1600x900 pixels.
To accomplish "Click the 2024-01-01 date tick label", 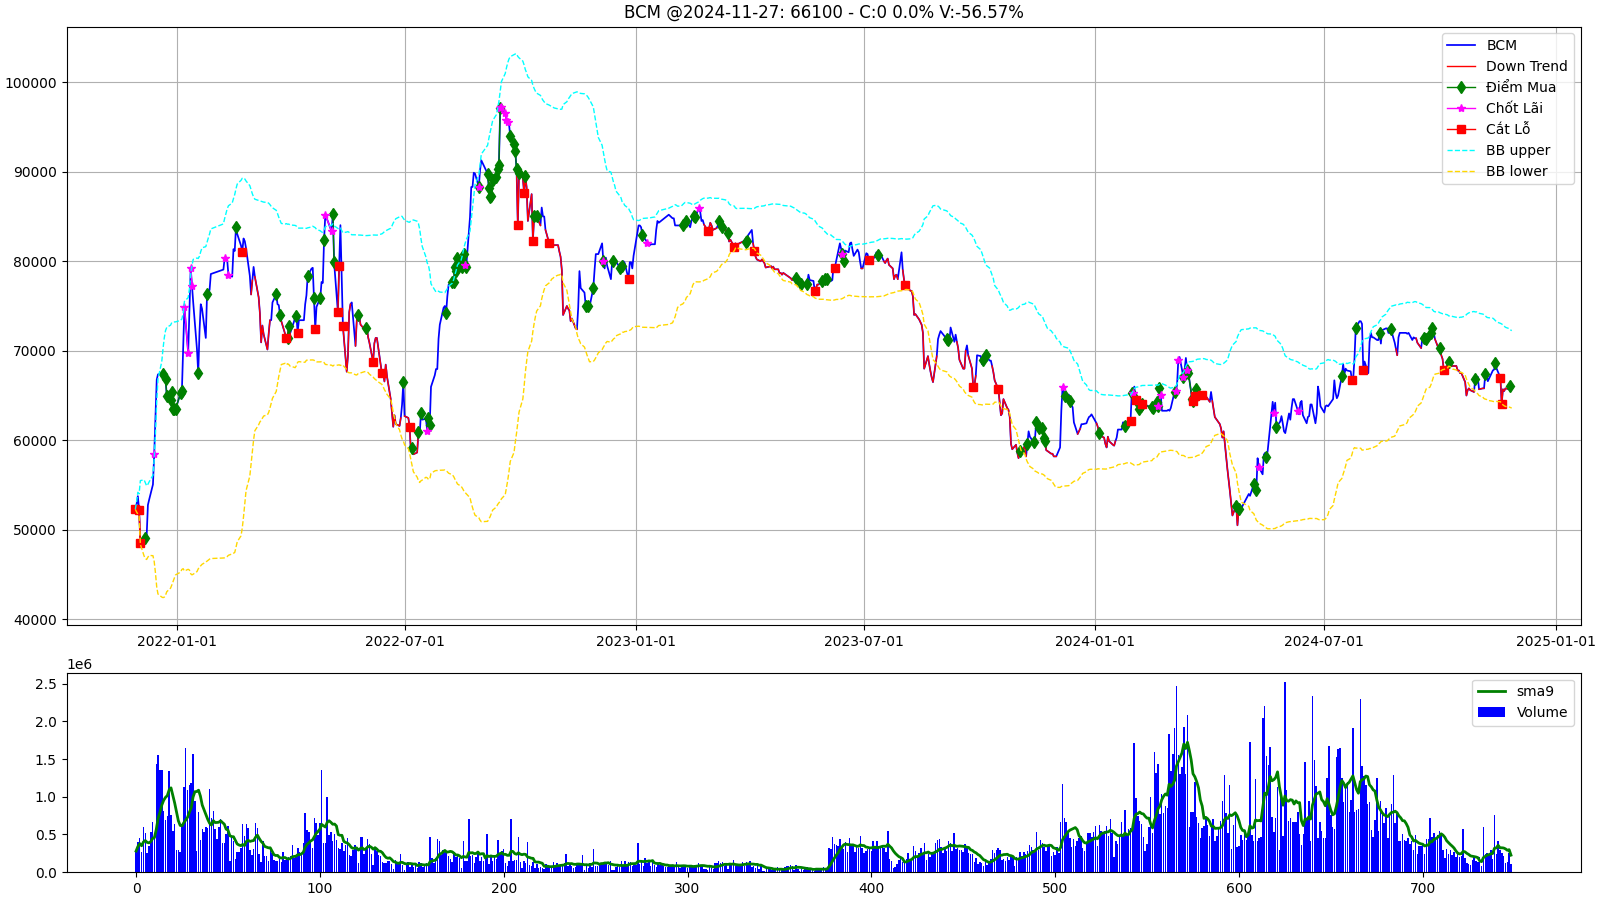I will [x=1095, y=641].
